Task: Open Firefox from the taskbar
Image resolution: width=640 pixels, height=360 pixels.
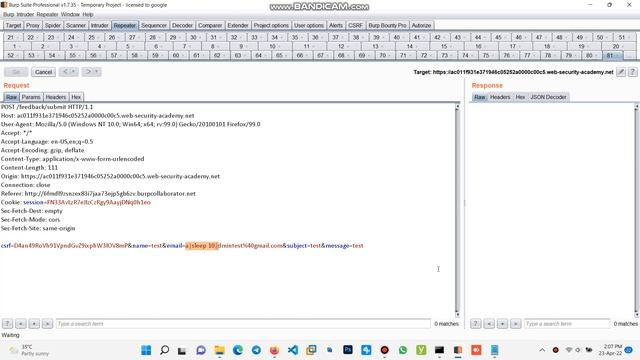Action: (274, 350)
